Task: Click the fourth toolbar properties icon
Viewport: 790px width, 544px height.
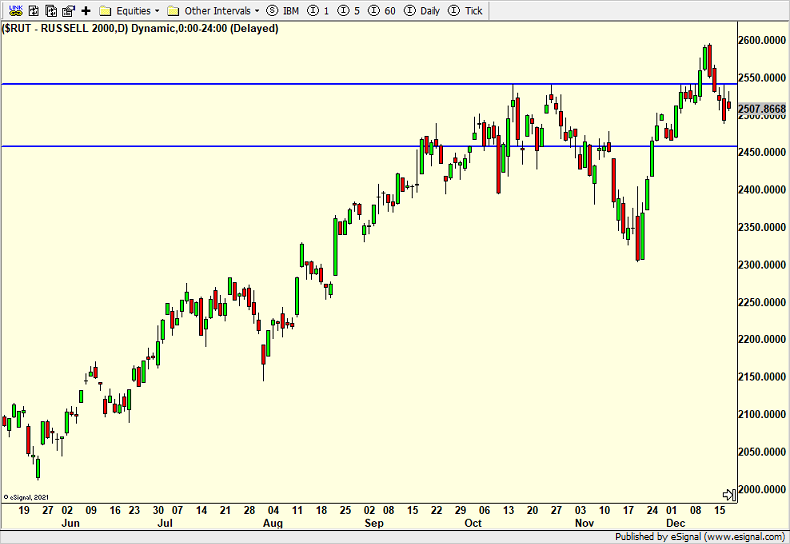Action: click(68, 11)
